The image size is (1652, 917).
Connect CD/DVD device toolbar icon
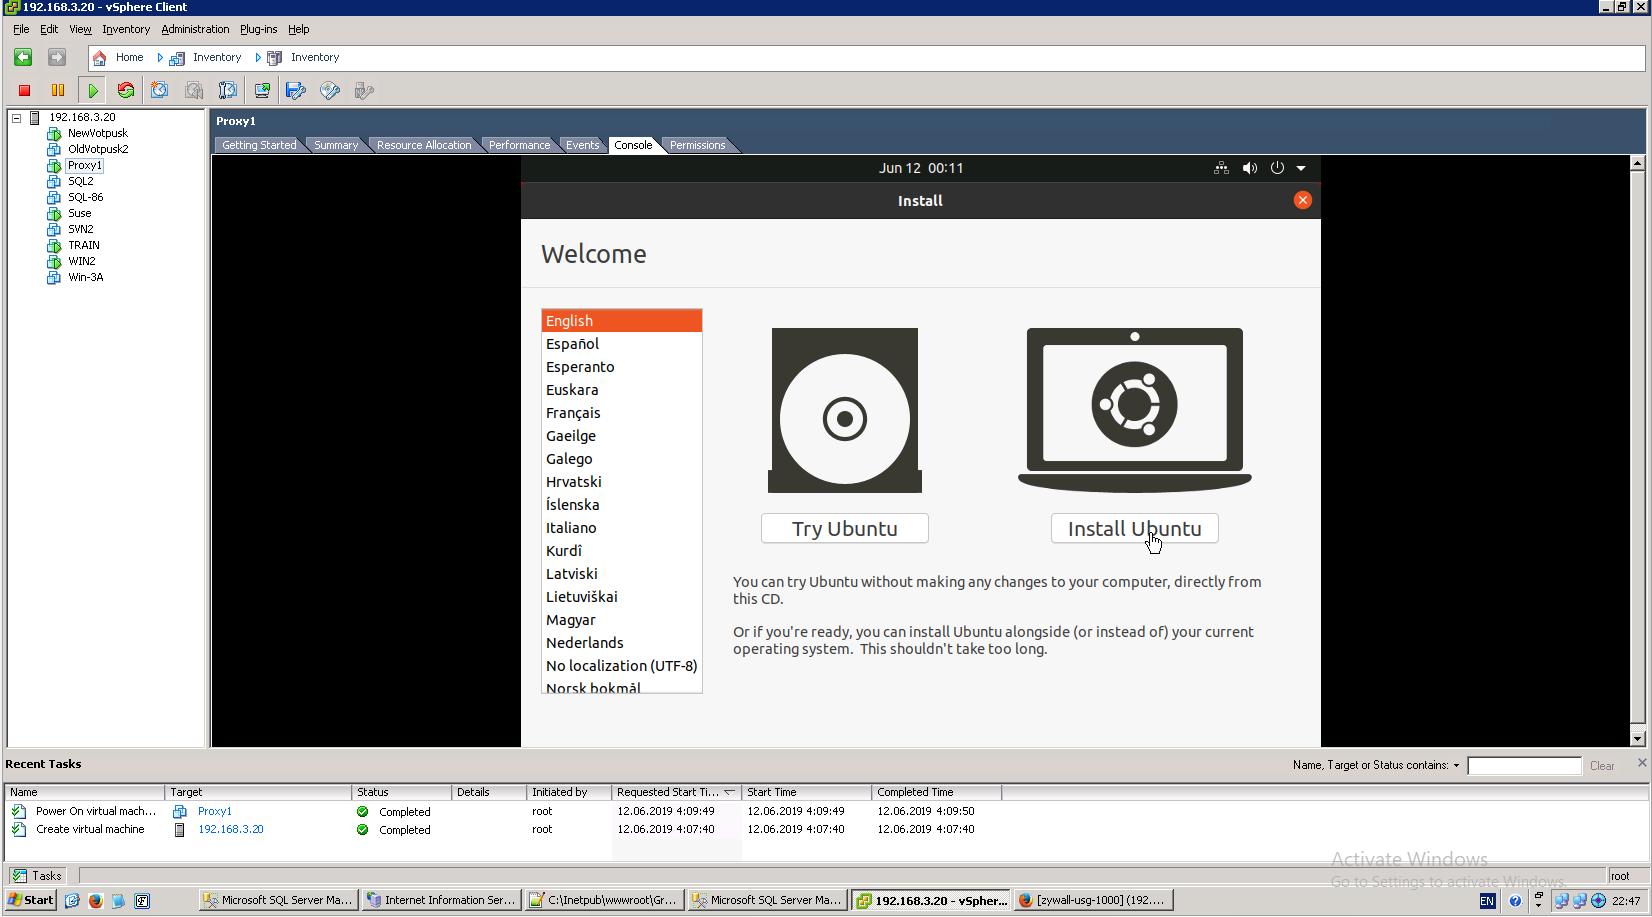point(330,91)
